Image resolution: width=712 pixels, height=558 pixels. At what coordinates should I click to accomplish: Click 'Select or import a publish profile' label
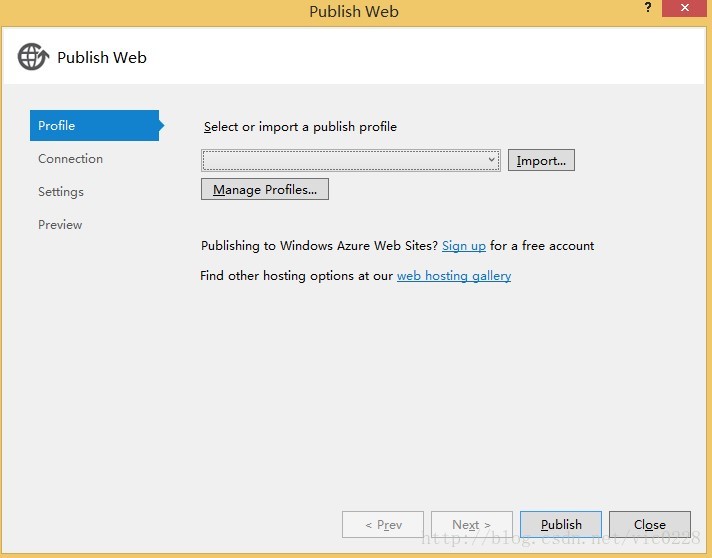[x=300, y=127]
